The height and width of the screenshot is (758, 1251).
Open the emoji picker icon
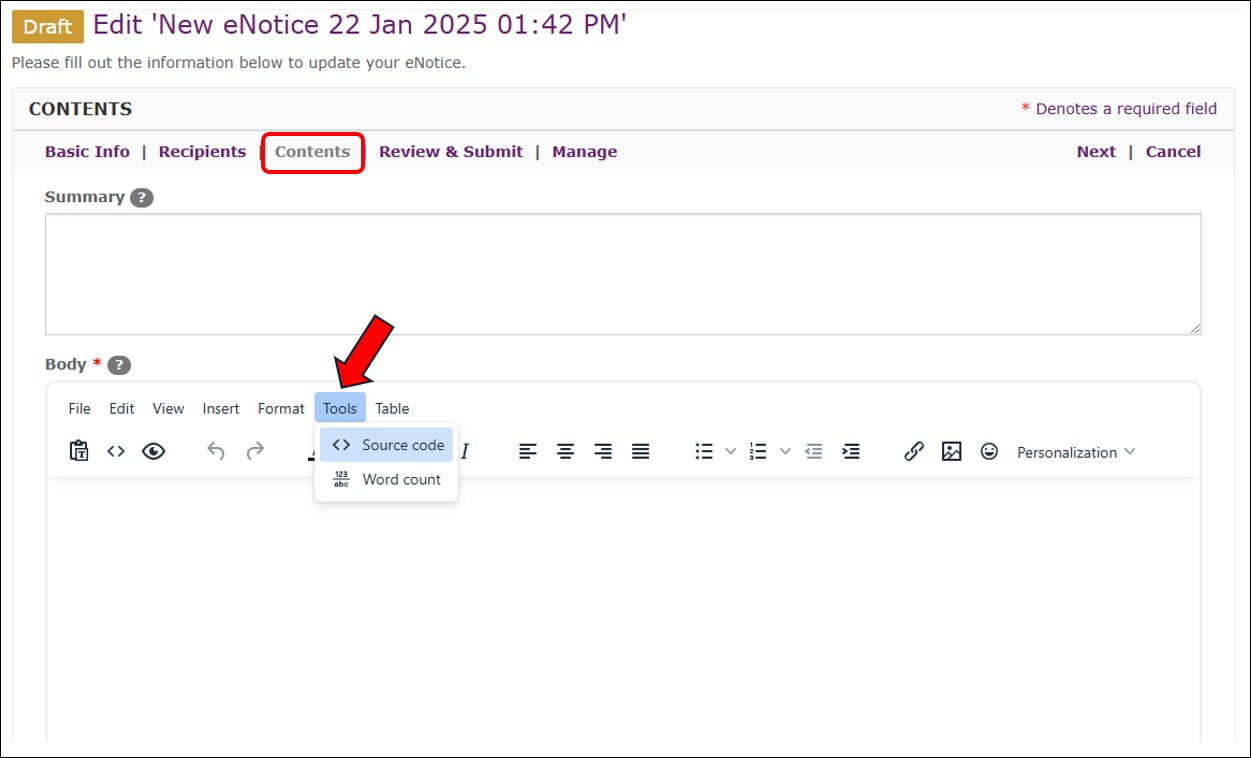989,452
